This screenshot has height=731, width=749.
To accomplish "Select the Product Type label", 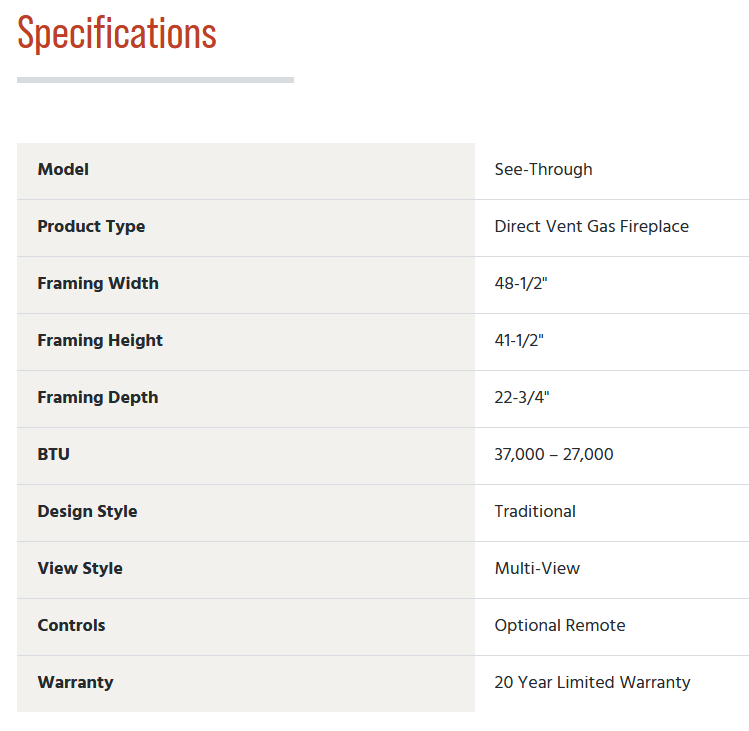I will pyautogui.click(x=91, y=226).
